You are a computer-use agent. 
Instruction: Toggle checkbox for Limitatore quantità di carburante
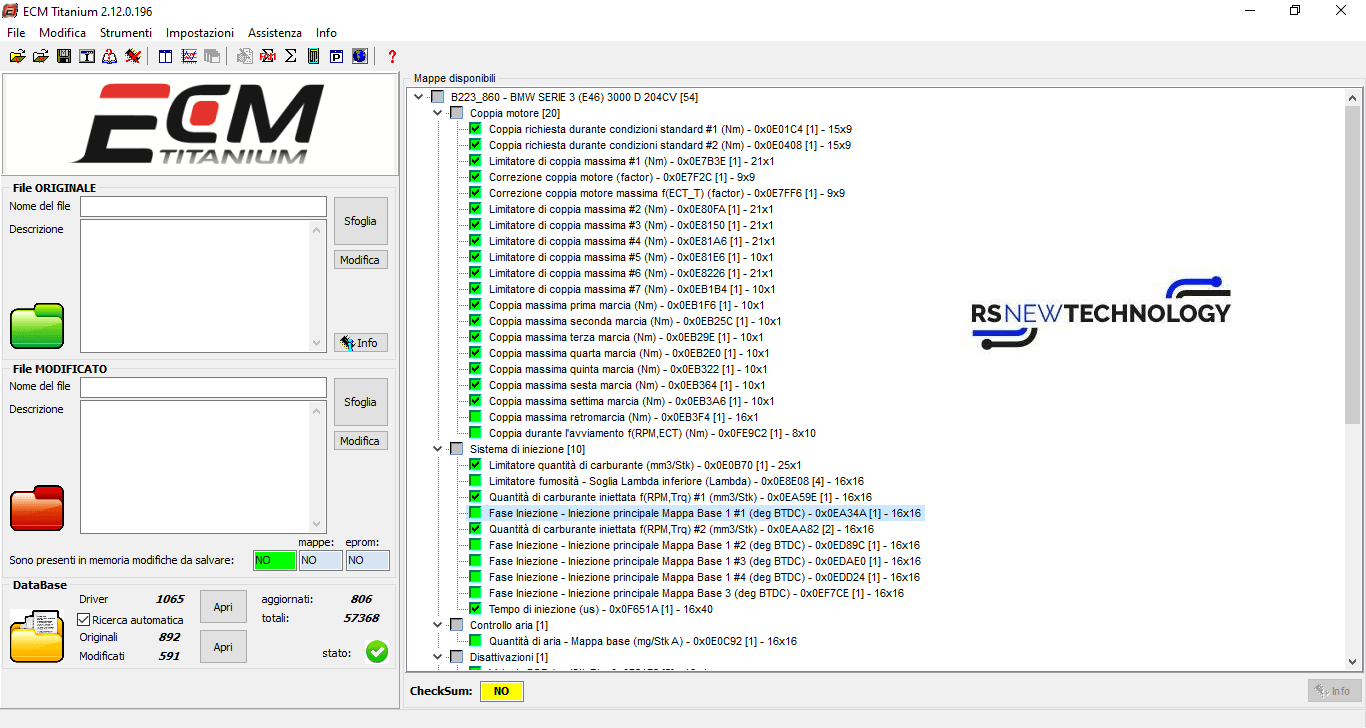click(x=475, y=465)
